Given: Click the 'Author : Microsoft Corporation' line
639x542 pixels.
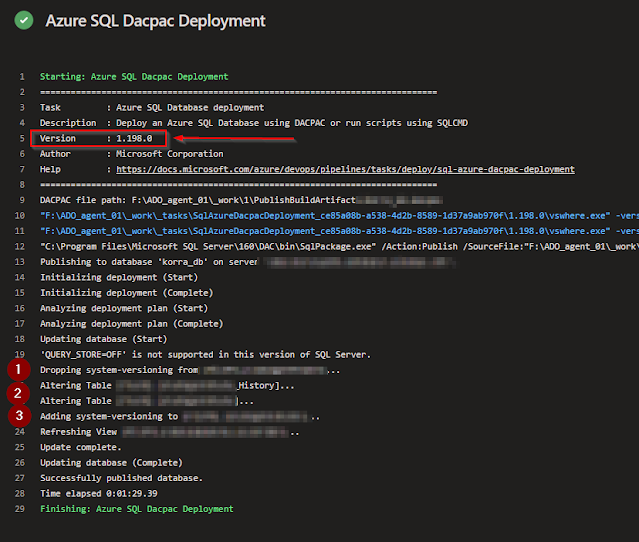Looking at the screenshot, I should pyautogui.click(x=131, y=154).
